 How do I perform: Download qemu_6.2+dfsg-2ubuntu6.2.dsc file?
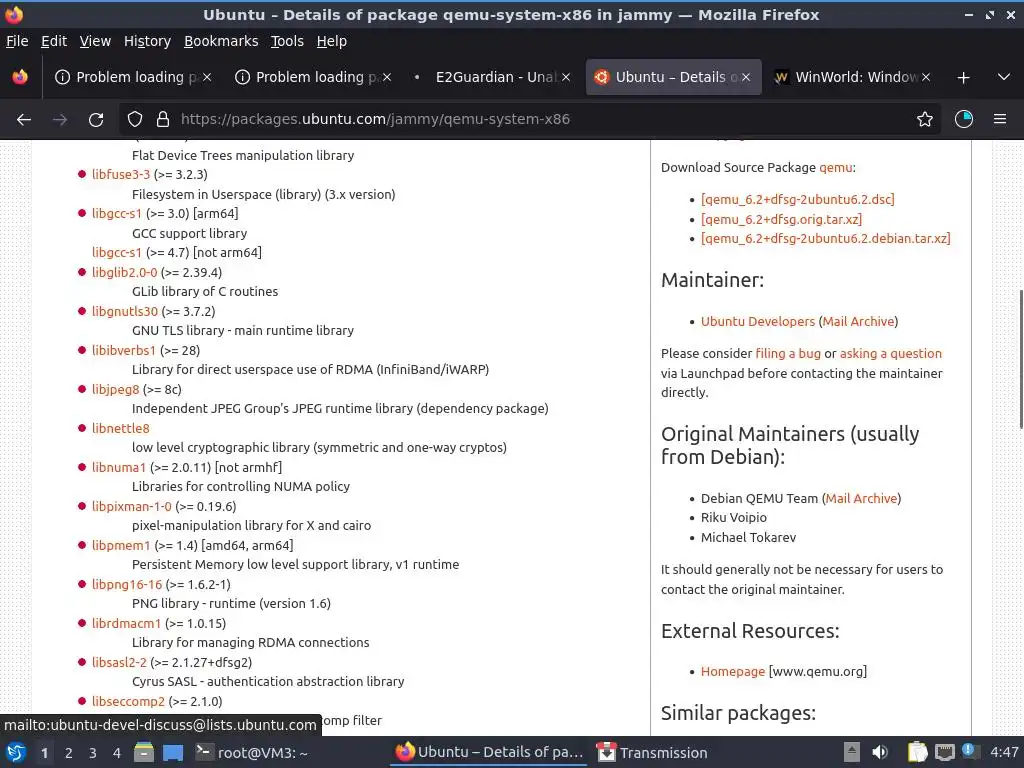point(798,199)
